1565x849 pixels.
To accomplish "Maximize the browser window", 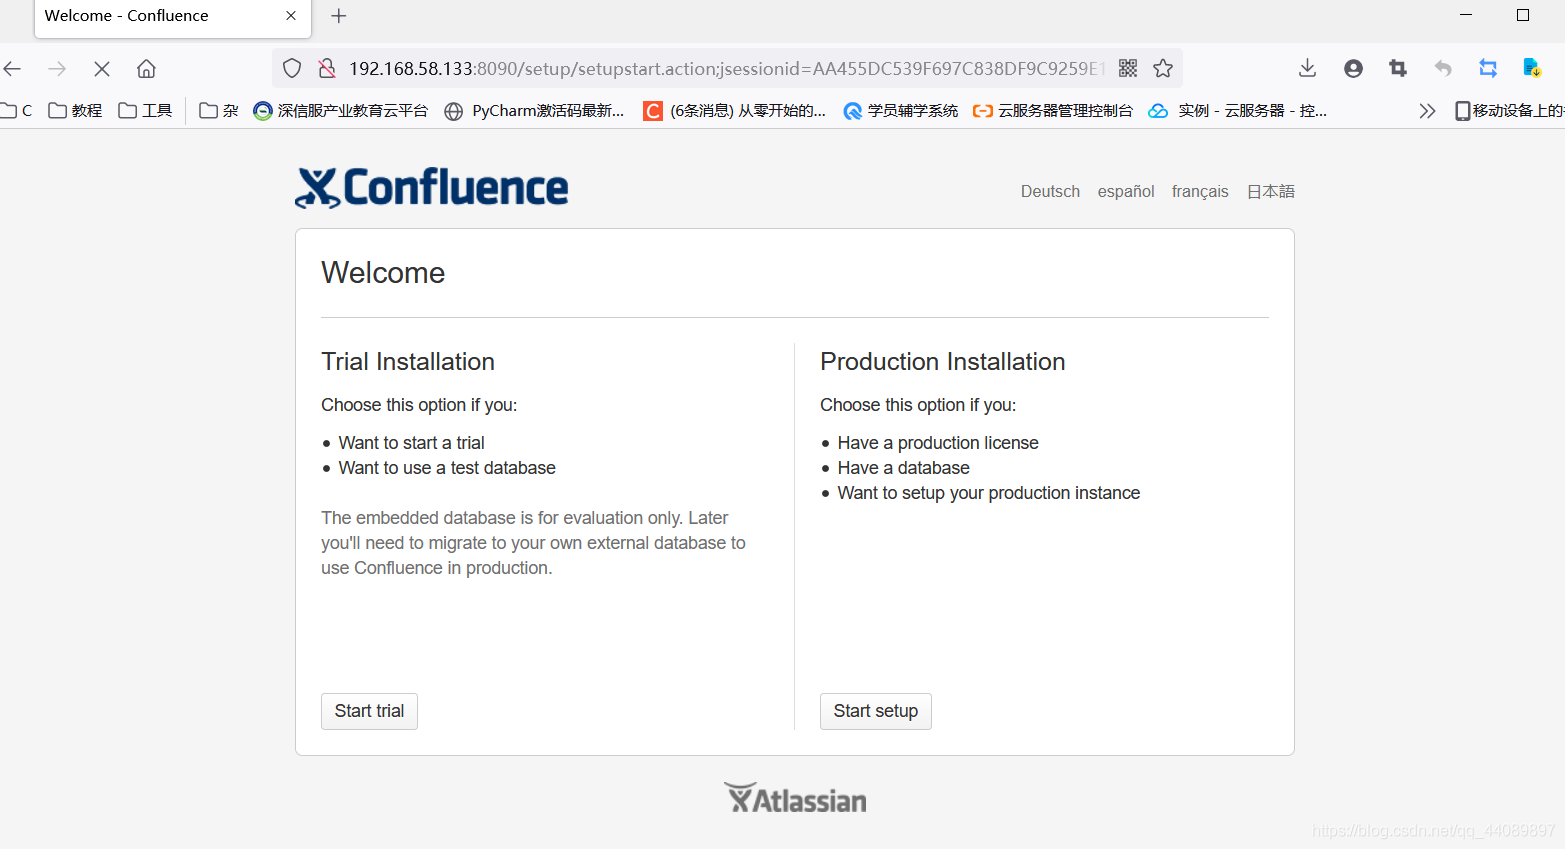I will point(1523,15).
